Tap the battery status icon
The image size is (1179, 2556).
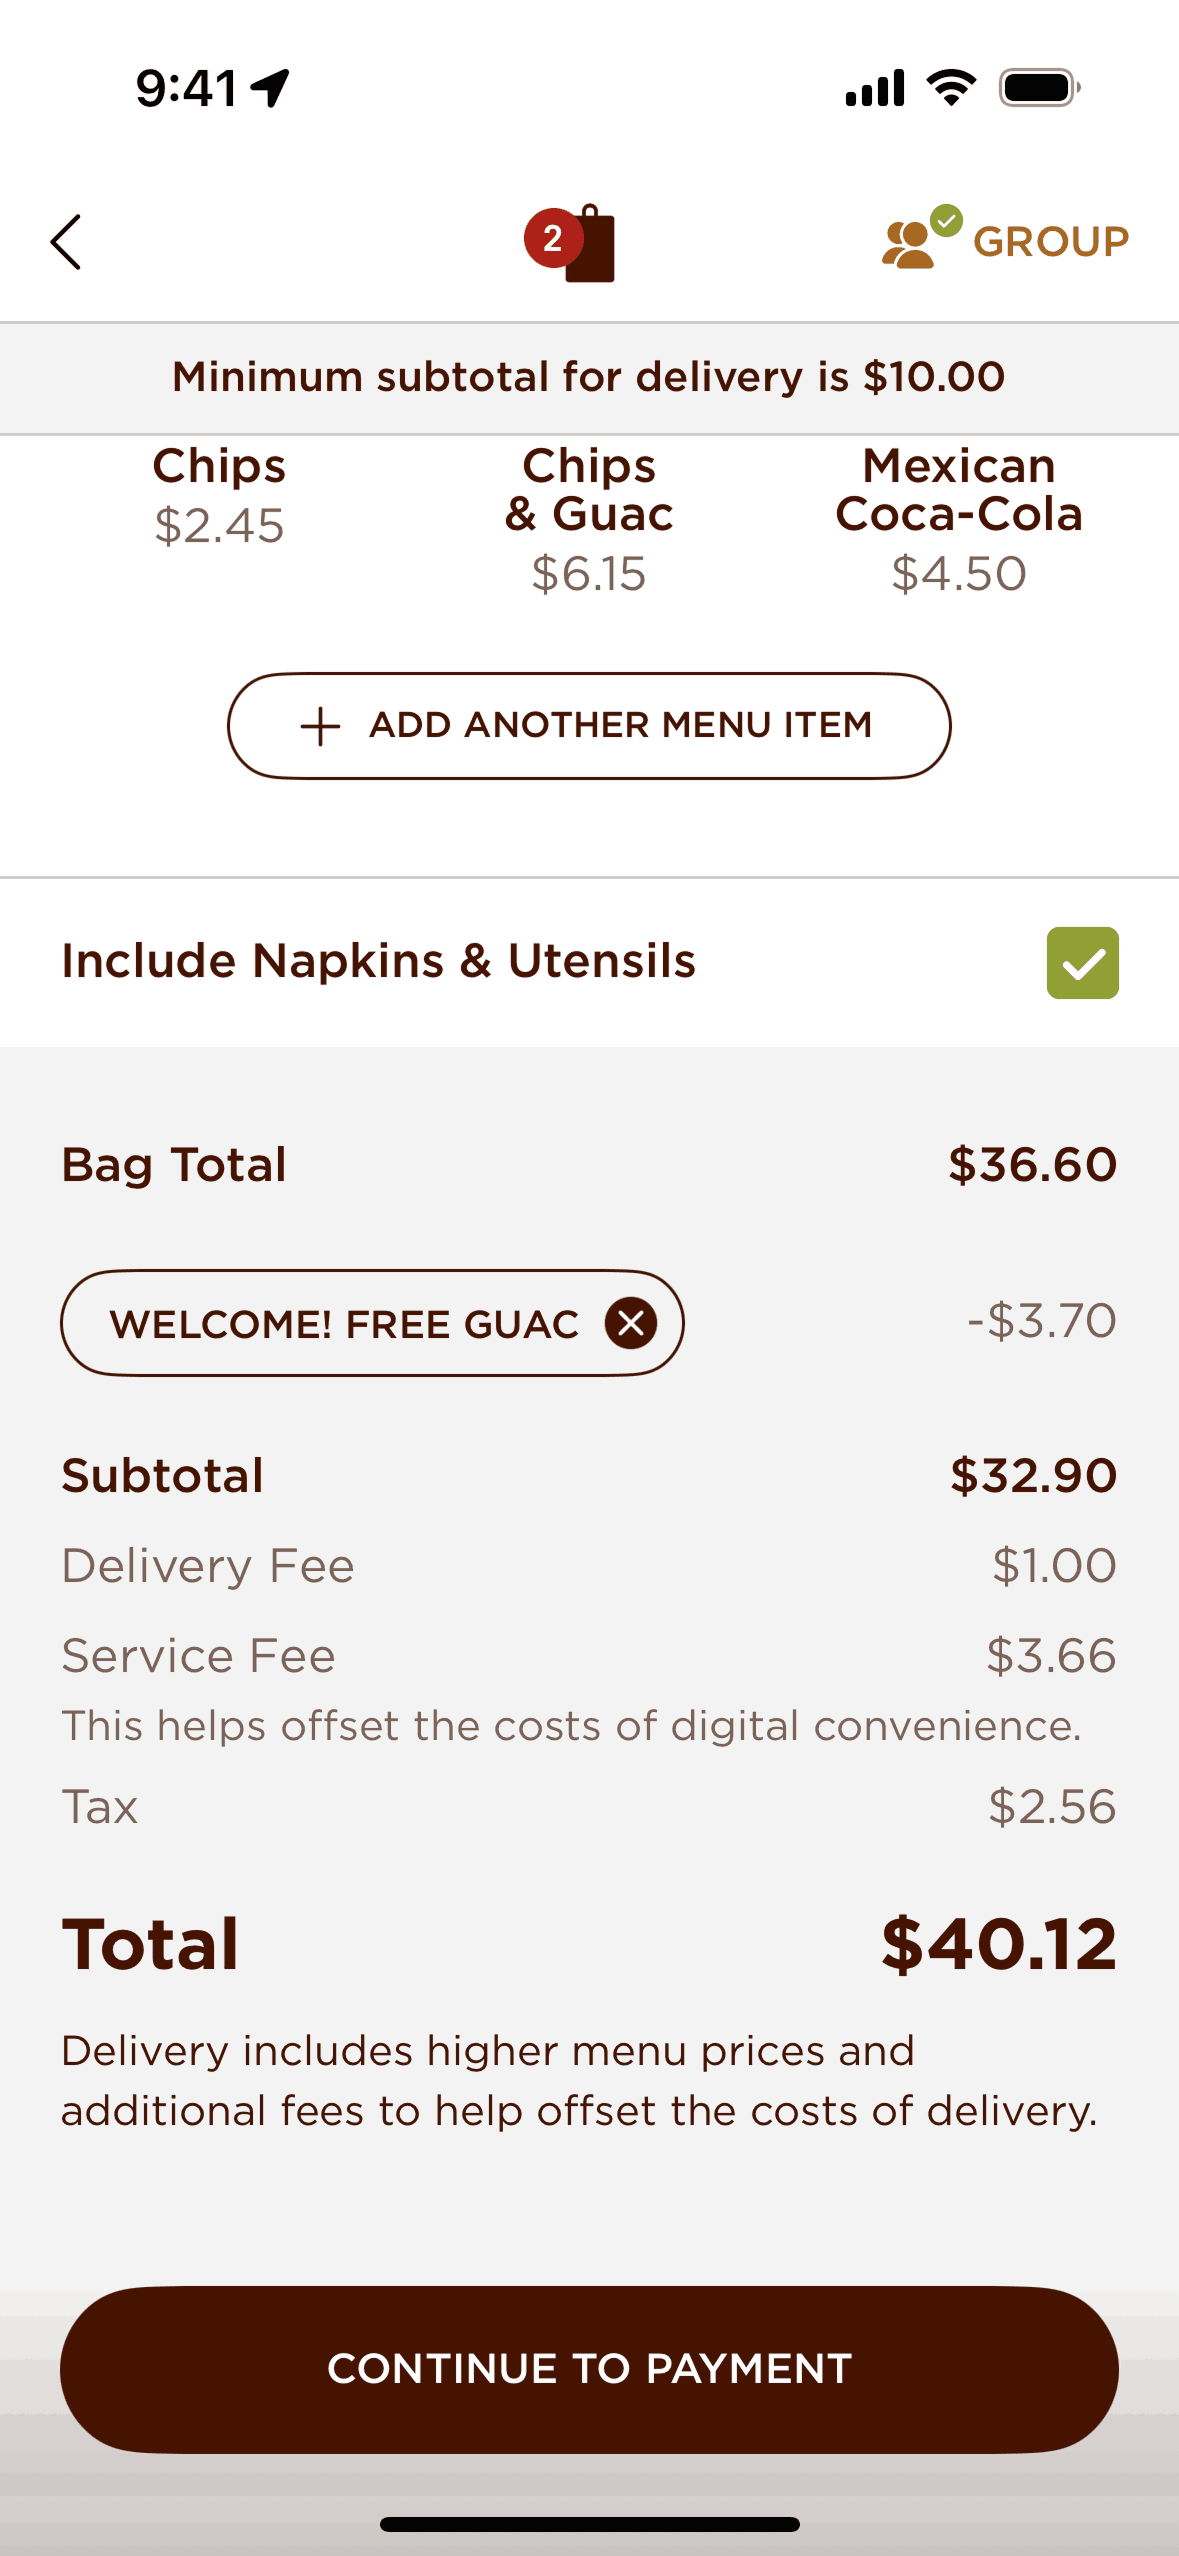[1039, 88]
